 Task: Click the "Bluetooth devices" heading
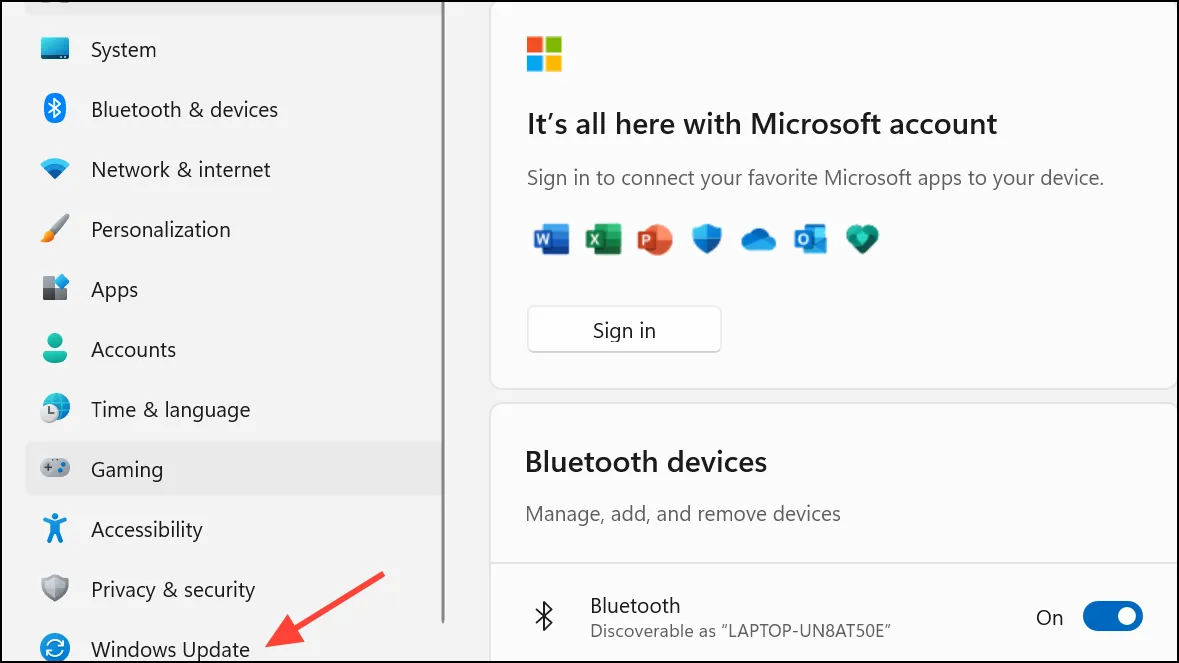[x=646, y=462]
